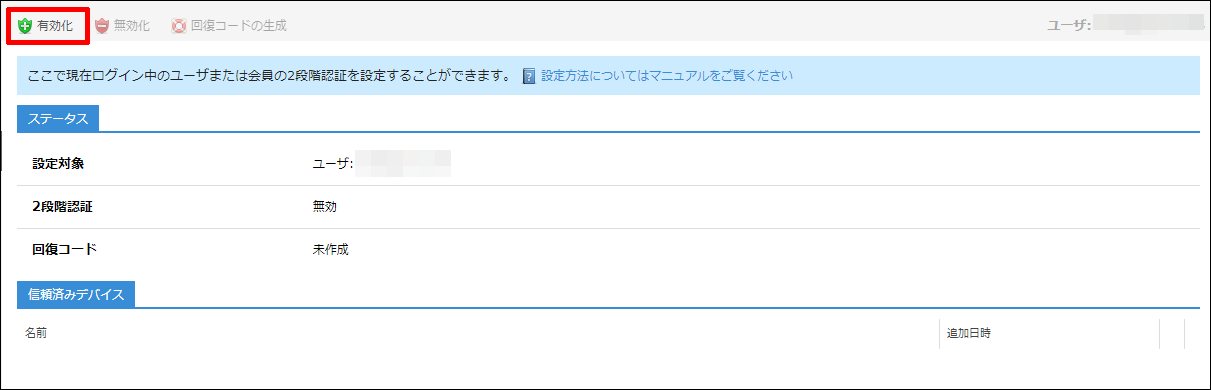Click the blurred username in the toolbar
This screenshot has height=390, width=1211.
coord(1148,25)
